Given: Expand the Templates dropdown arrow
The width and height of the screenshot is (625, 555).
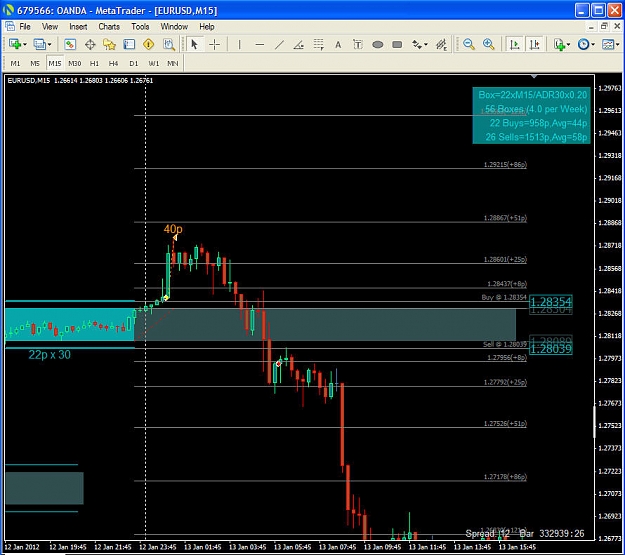Looking at the screenshot, I should (617, 44).
